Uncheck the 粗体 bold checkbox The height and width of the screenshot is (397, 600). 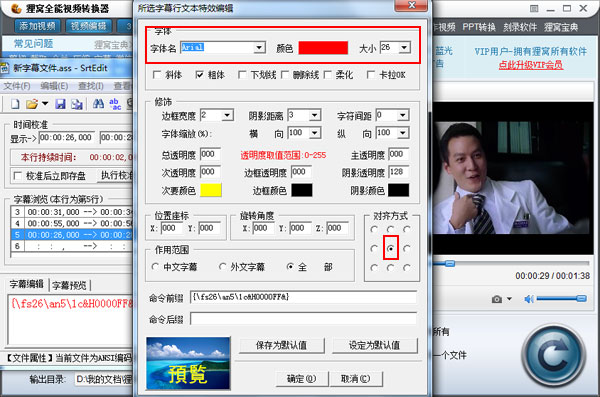[x=199, y=75]
